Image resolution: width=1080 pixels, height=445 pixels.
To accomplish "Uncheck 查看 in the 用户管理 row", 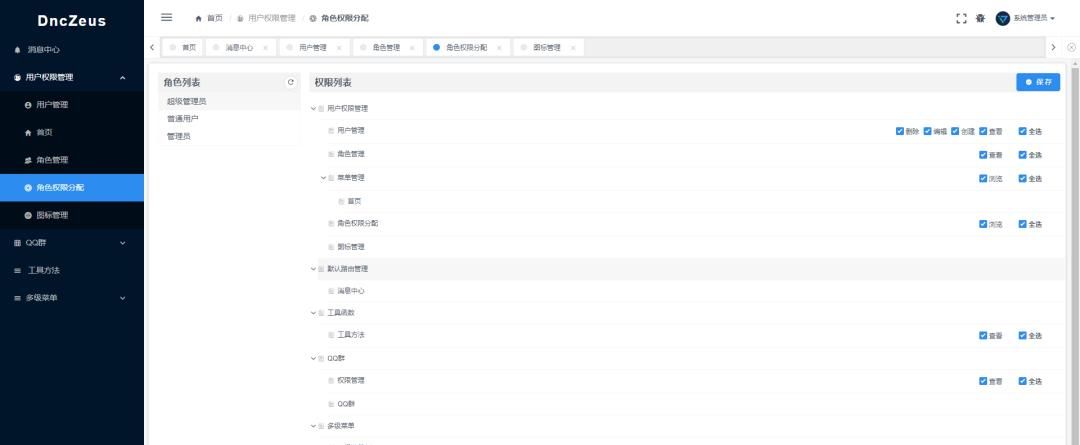I will (x=983, y=131).
